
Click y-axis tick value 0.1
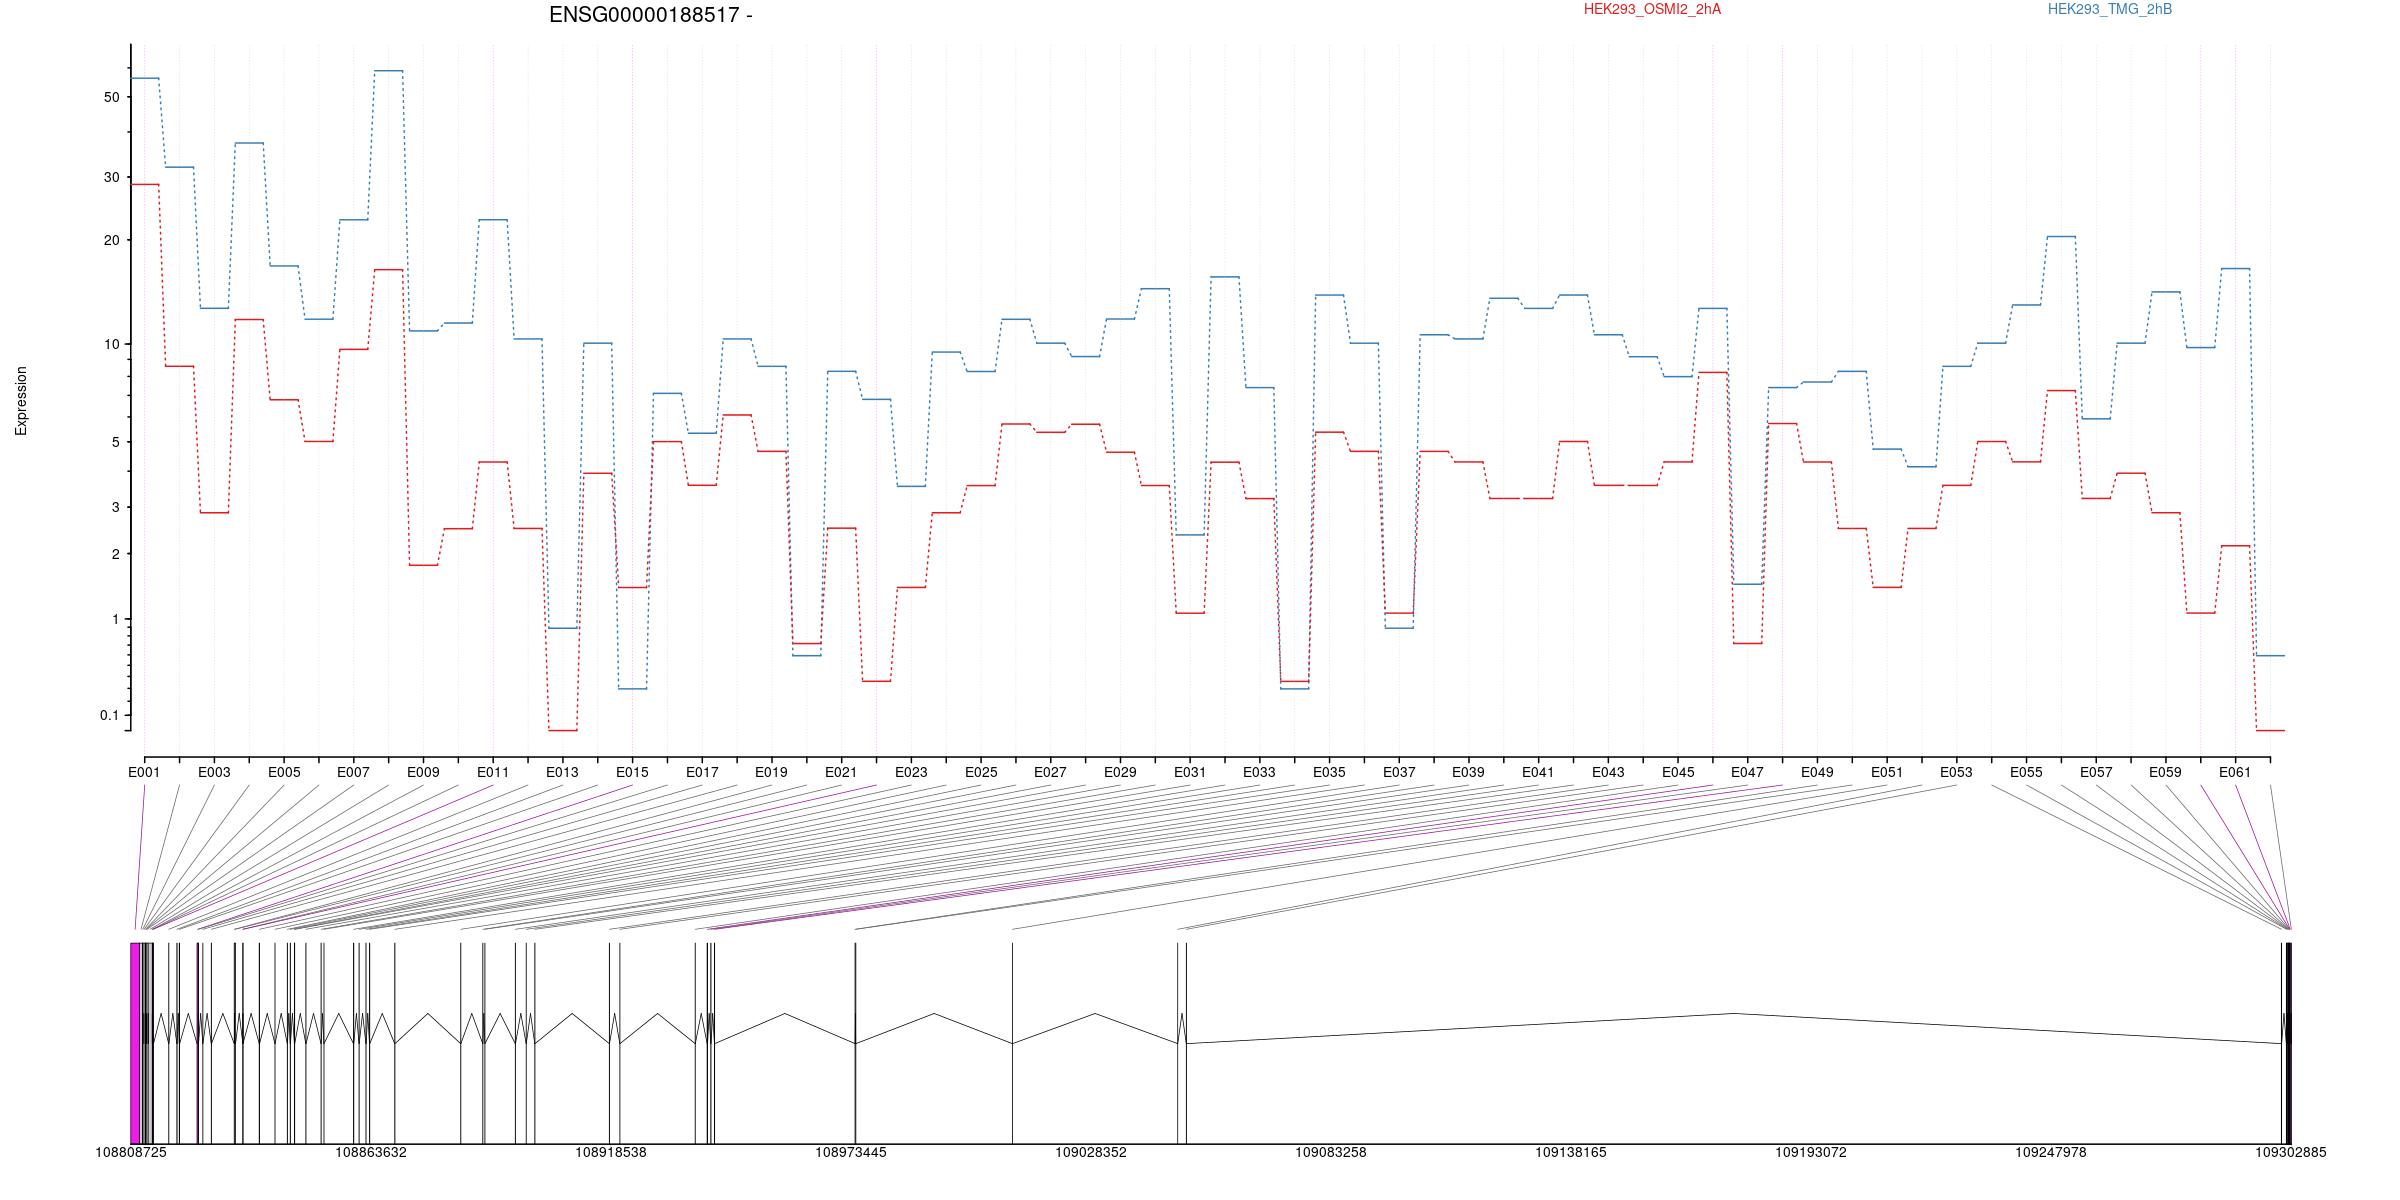[109, 715]
